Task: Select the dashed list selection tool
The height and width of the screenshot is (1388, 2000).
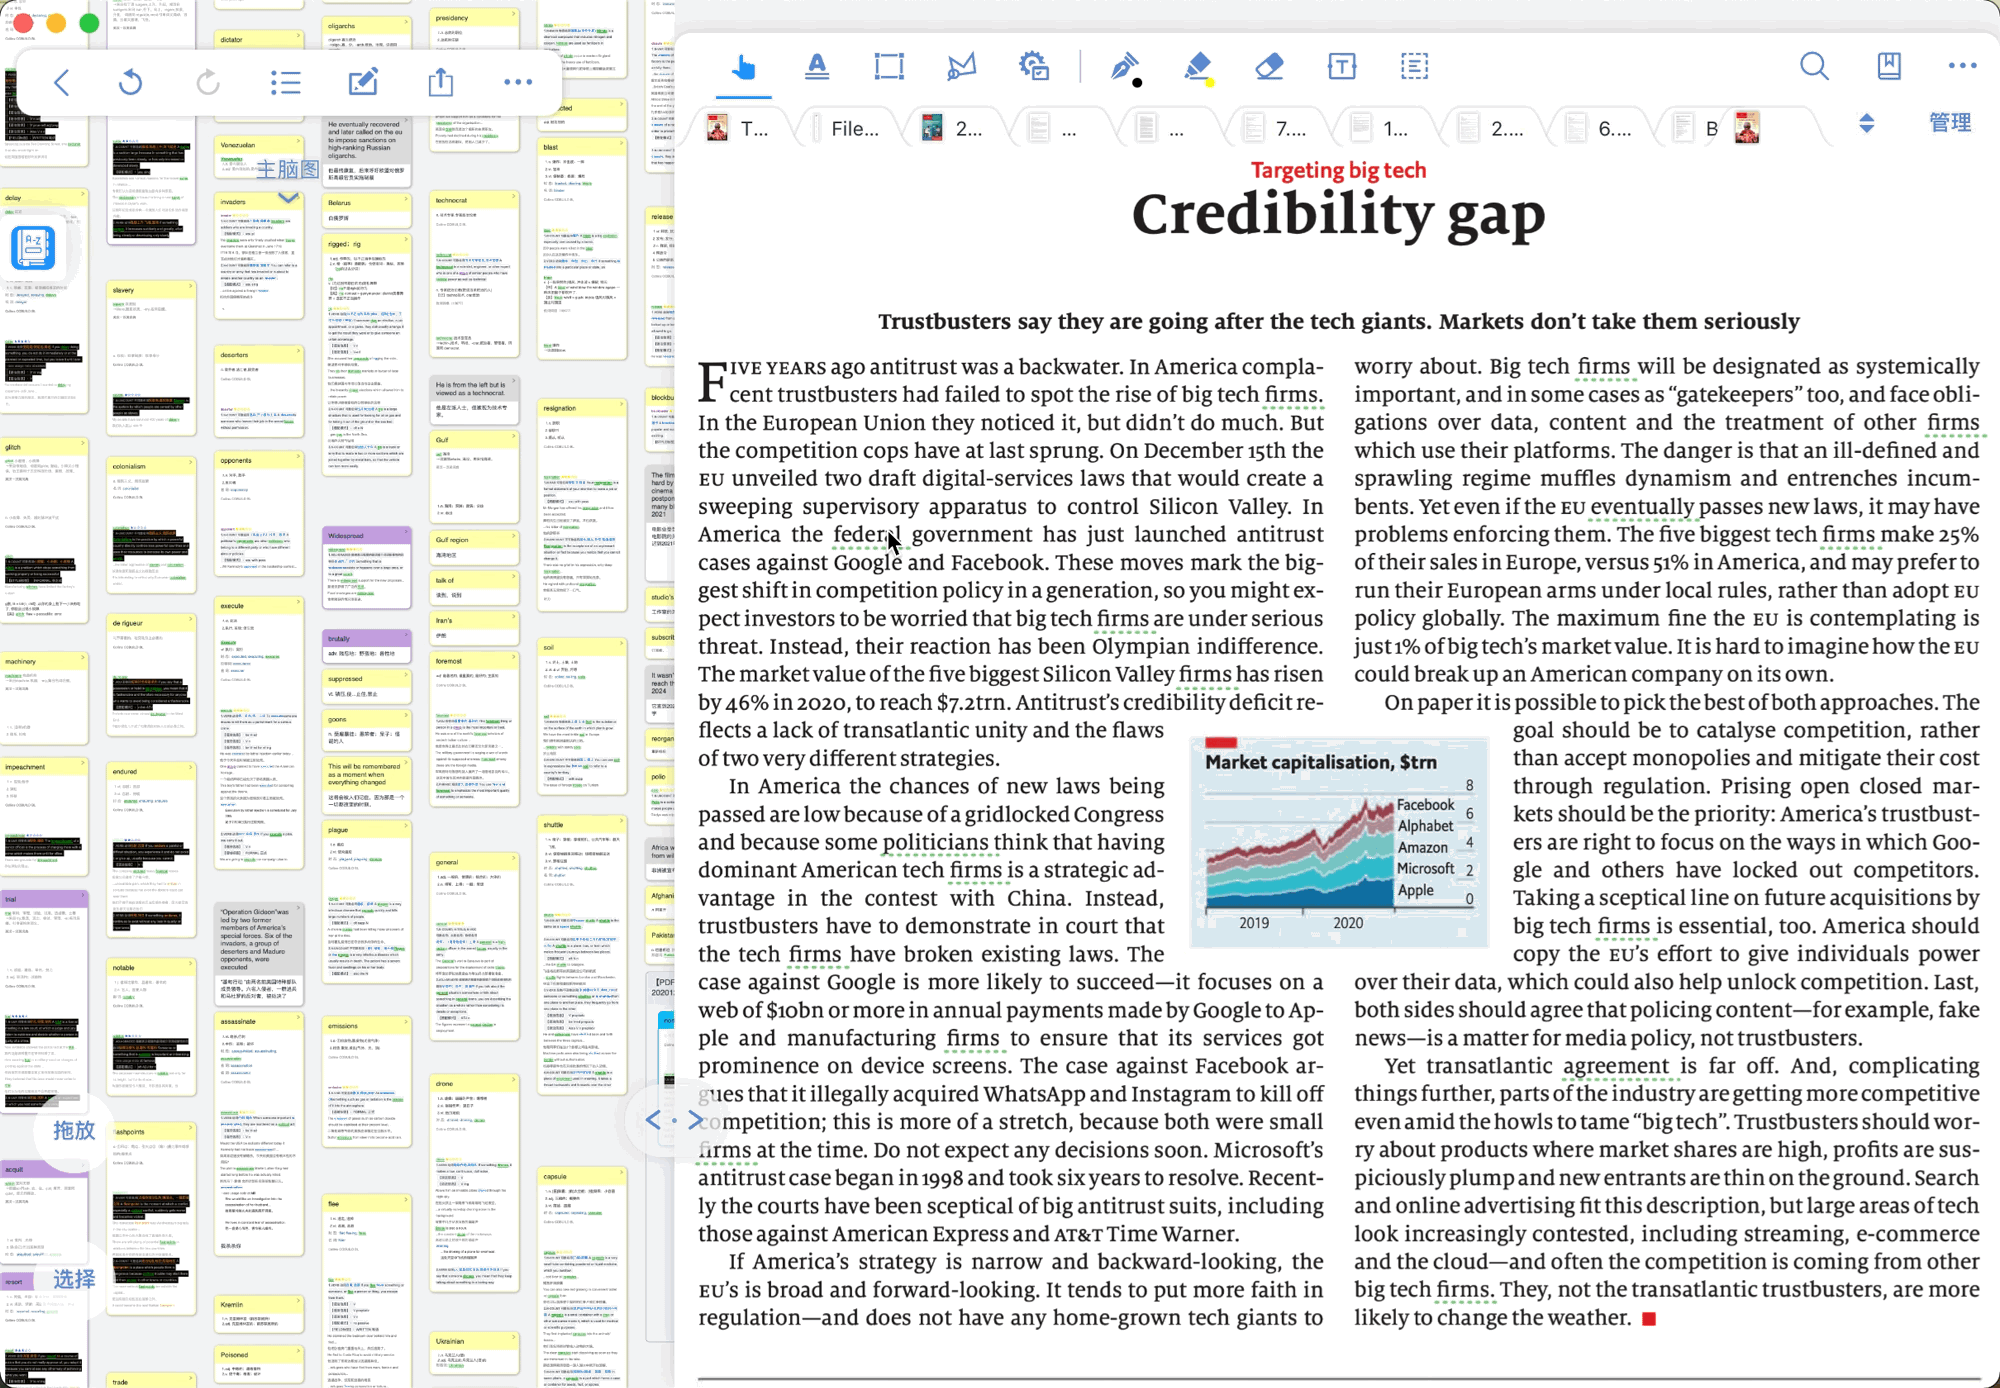Action: 1414,67
